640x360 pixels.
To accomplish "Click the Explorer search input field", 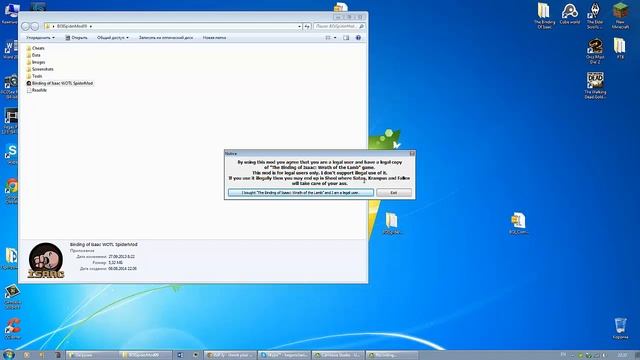I will [339, 26].
